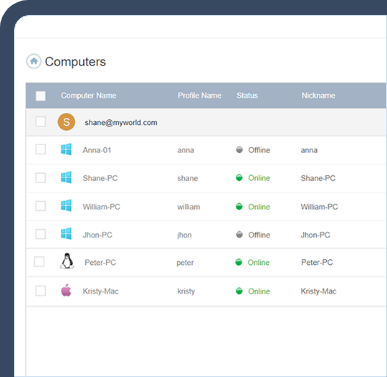Click the Windows icon for Shane-PC
Viewport: 387px width, 377px height.
66,177
